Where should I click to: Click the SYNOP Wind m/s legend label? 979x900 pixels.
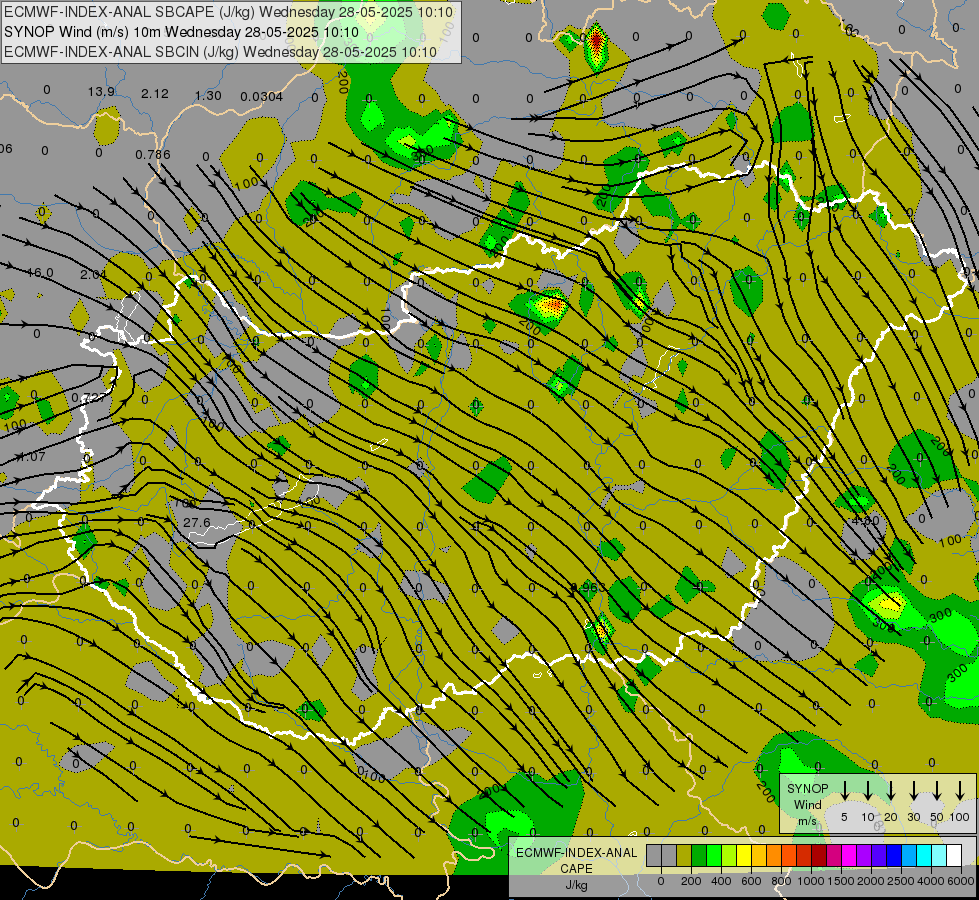807,804
